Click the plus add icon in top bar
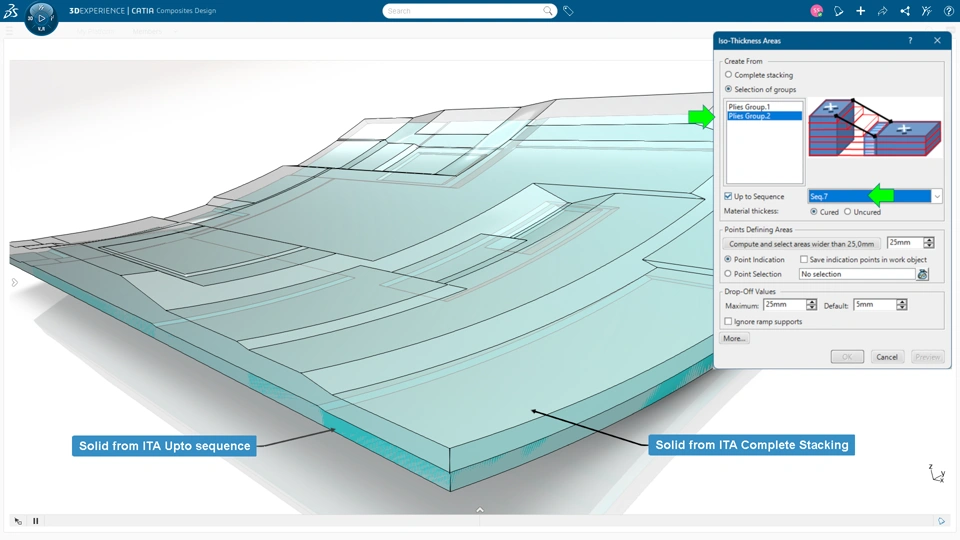The image size is (960, 540). [860, 11]
